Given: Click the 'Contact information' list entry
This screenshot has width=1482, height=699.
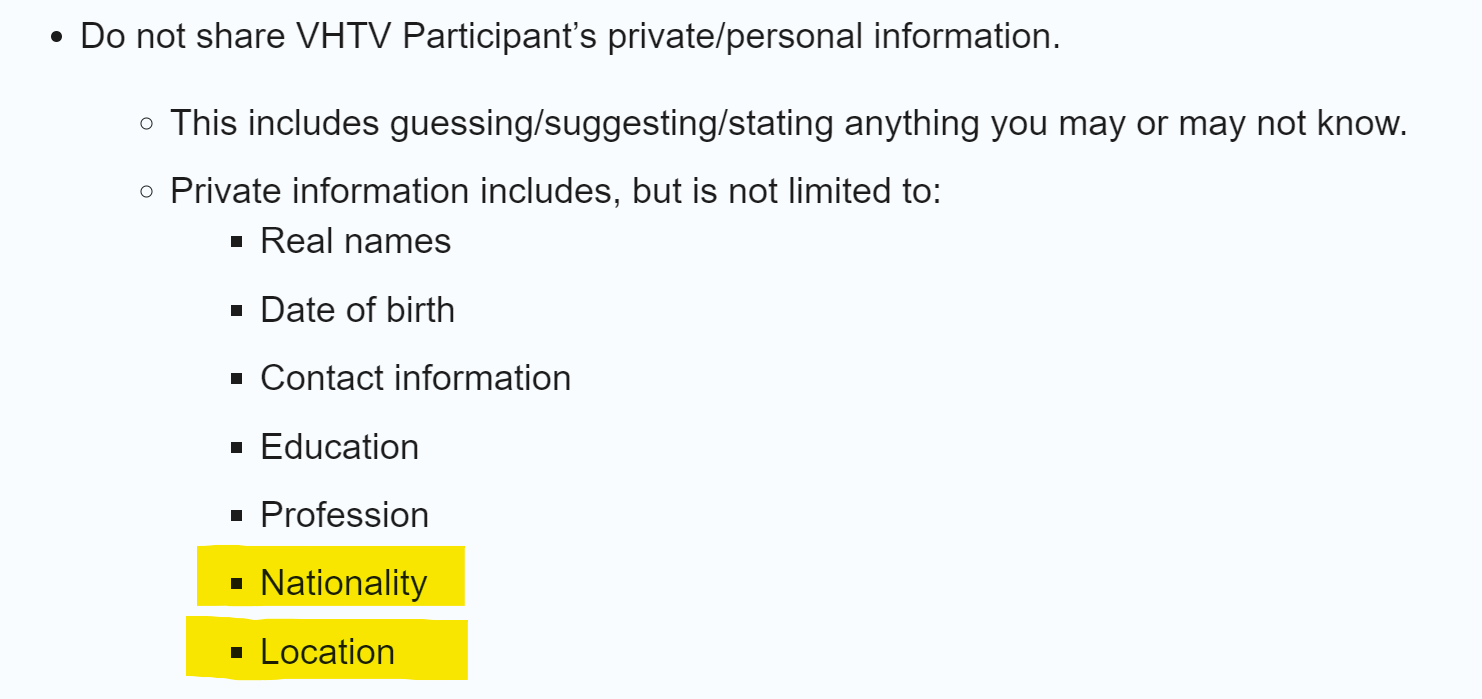Looking at the screenshot, I should (x=415, y=378).
